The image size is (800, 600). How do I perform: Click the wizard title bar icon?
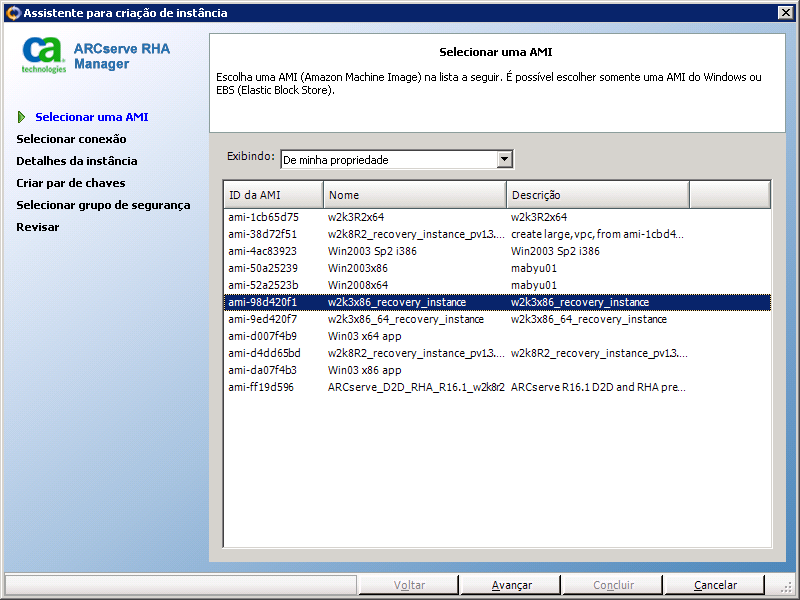tap(12, 13)
